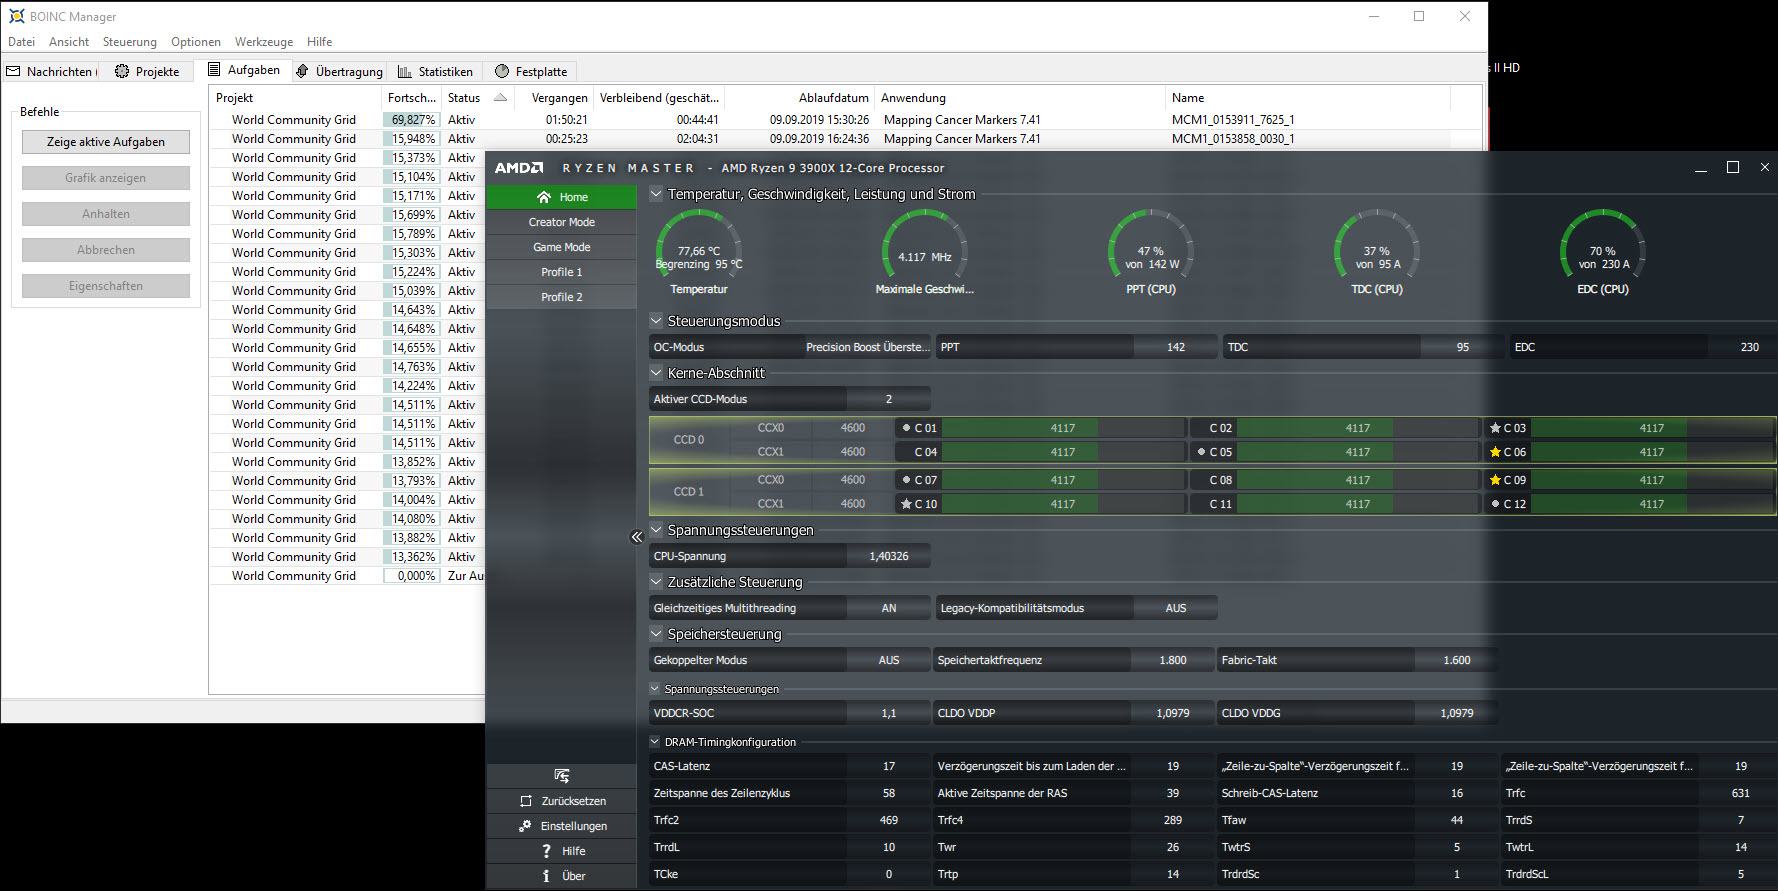This screenshot has height=891, width=1778.
Task: Click the Einstellungen gears icon
Action: [525, 826]
